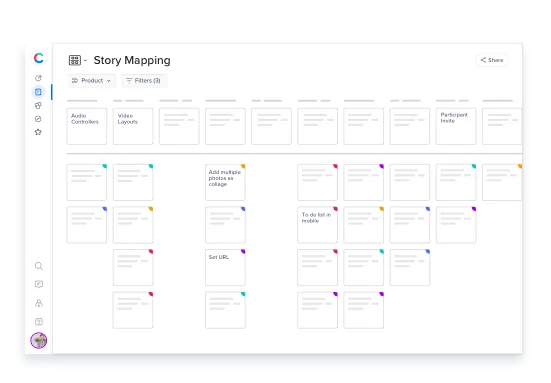
Task: Open the clipboard icon in sidebar
Action: 38,92
